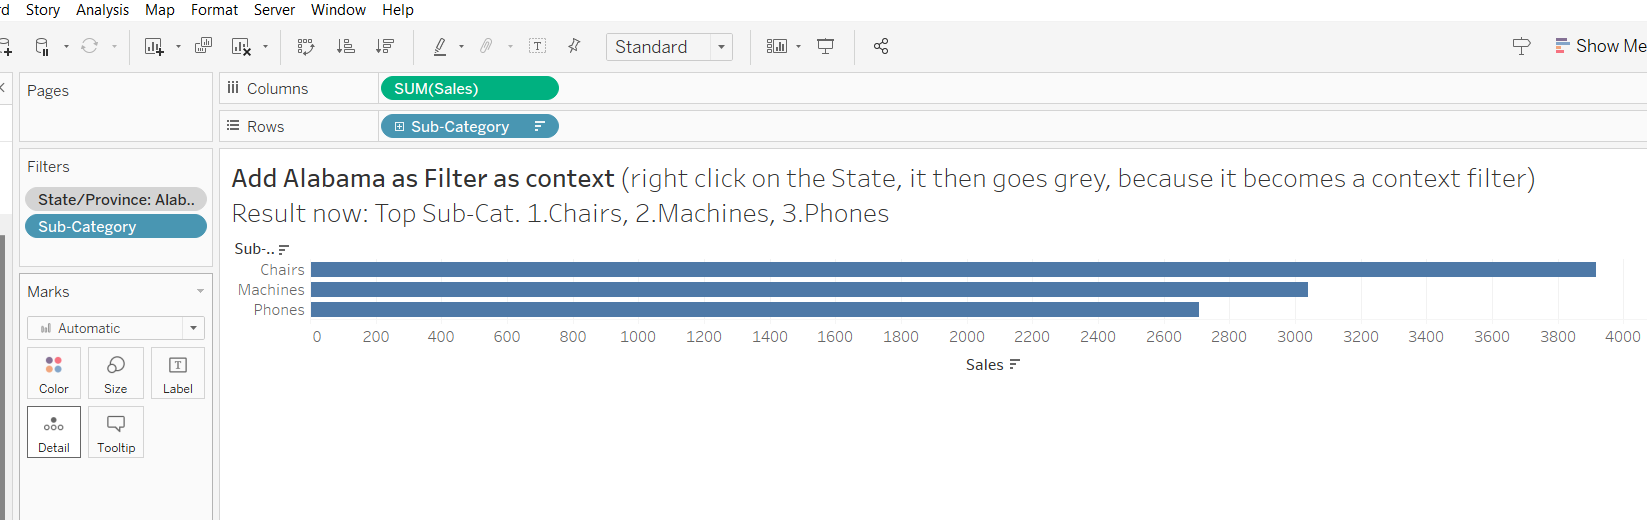This screenshot has height=520, width=1647.
Task: Select the State/Province Alabama filter pill
Action: pos(116,199)
